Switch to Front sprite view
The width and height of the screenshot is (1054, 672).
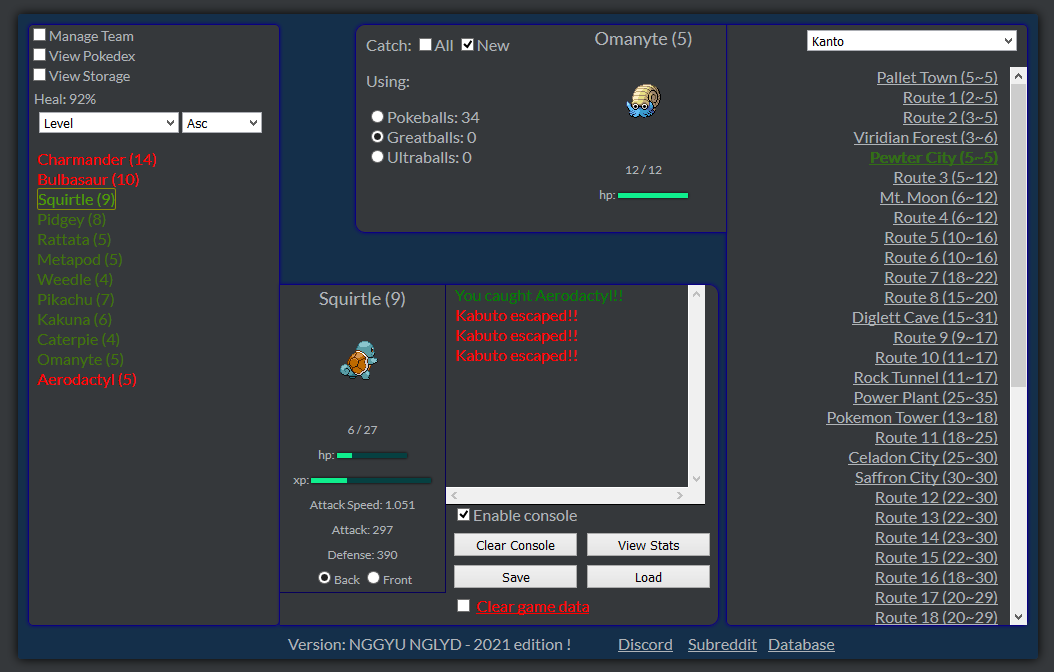click(x=374, y=578)
